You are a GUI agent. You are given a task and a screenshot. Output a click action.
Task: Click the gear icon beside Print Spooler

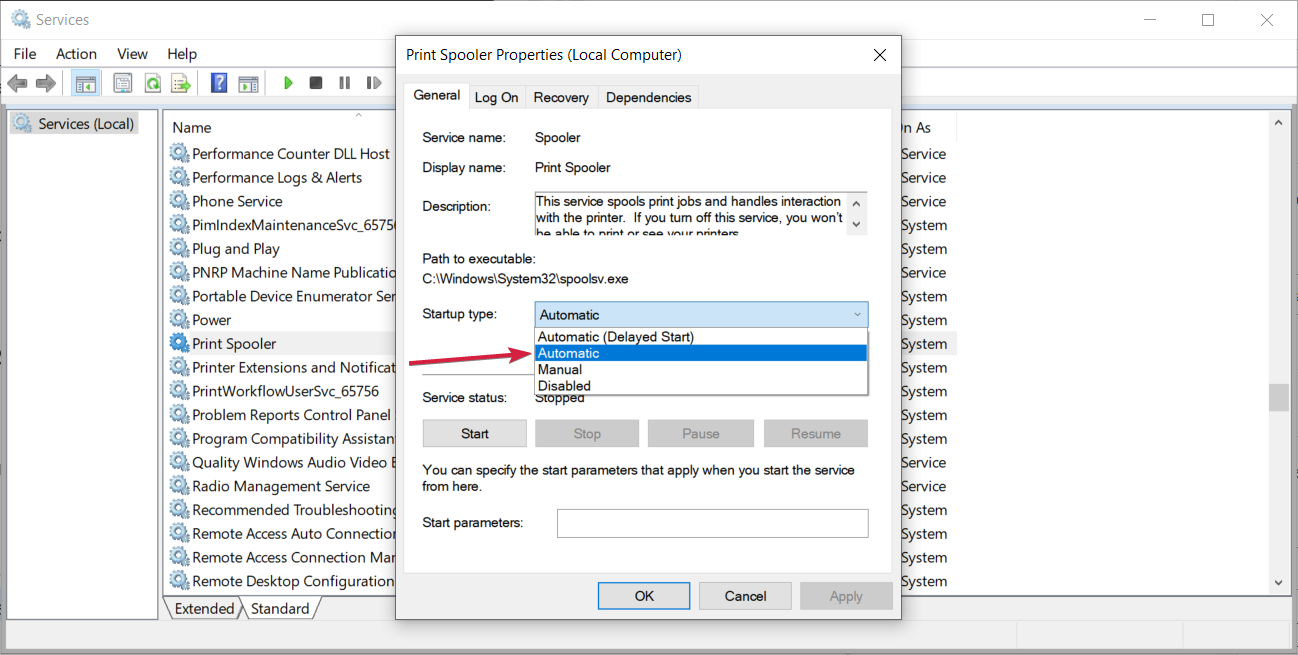(x=179, y=343)
